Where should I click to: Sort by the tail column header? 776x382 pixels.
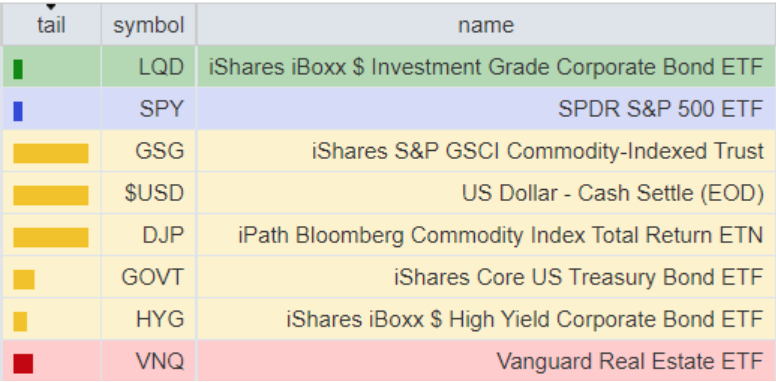coord(51,25)
